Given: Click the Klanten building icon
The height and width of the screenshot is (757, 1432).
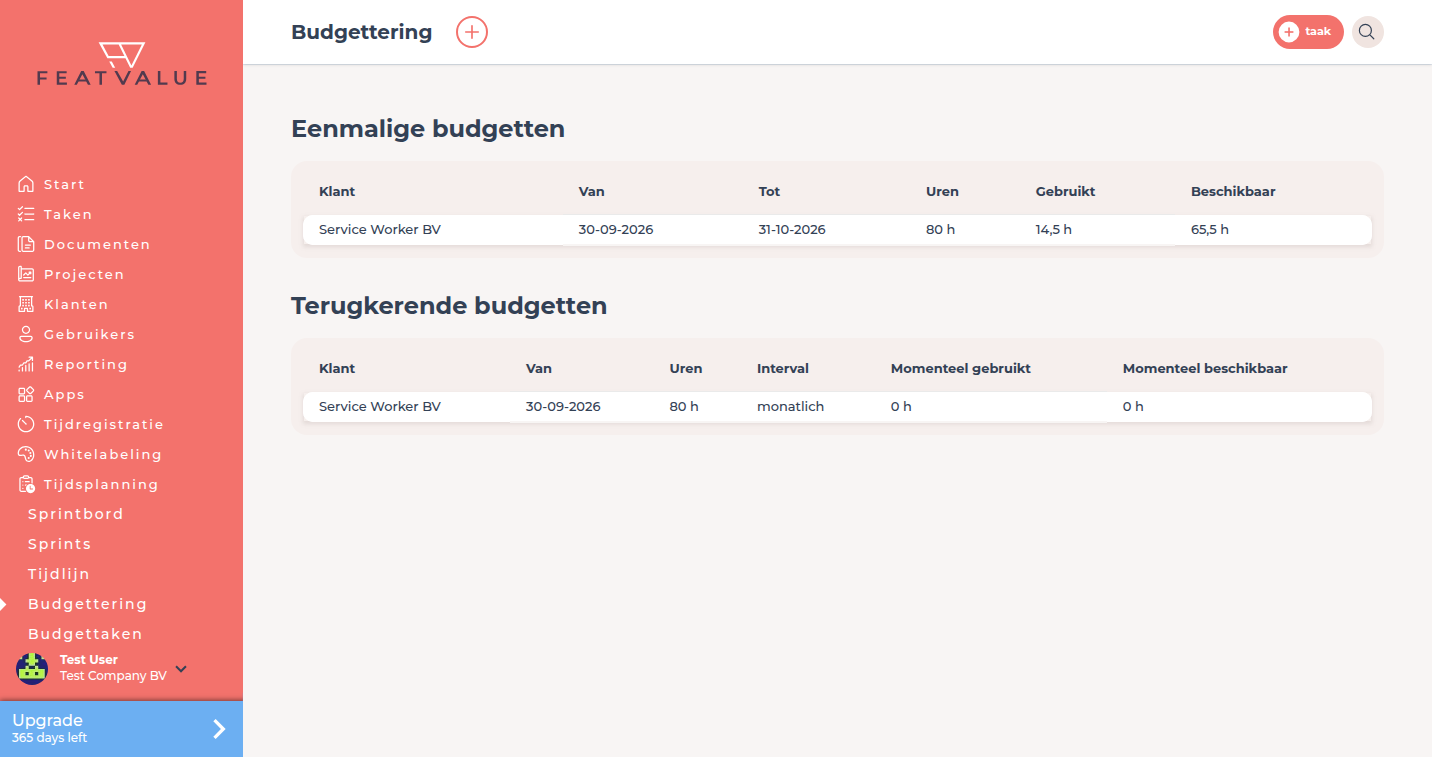Looking at the screenshot, I should pos(26,304).
